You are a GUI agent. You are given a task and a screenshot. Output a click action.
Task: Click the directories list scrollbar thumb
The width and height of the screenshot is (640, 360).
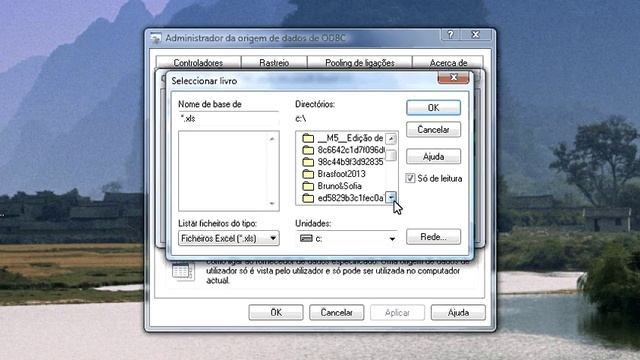(x=391, y=156)
